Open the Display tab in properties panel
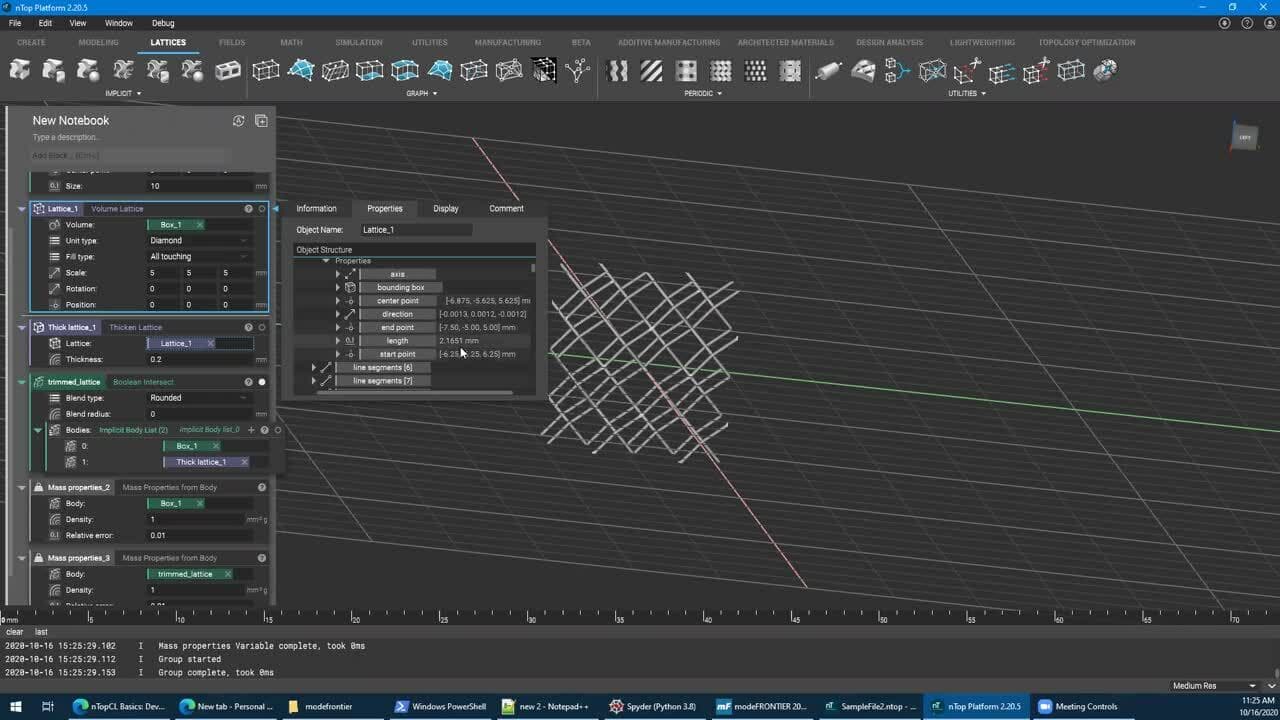 point(446,209)
